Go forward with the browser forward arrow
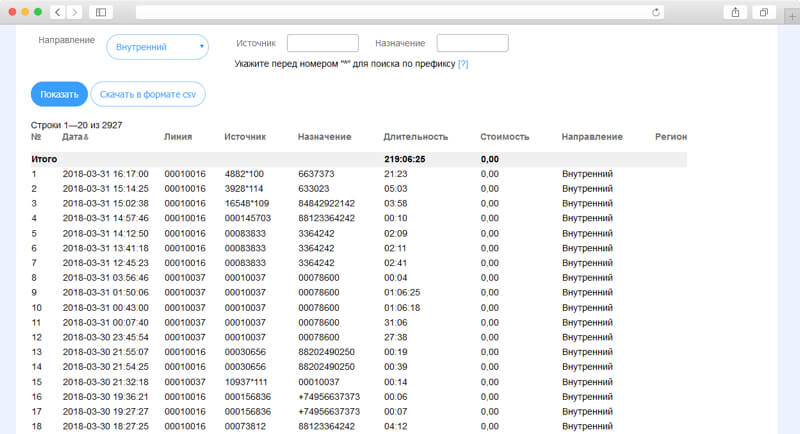 75,12
